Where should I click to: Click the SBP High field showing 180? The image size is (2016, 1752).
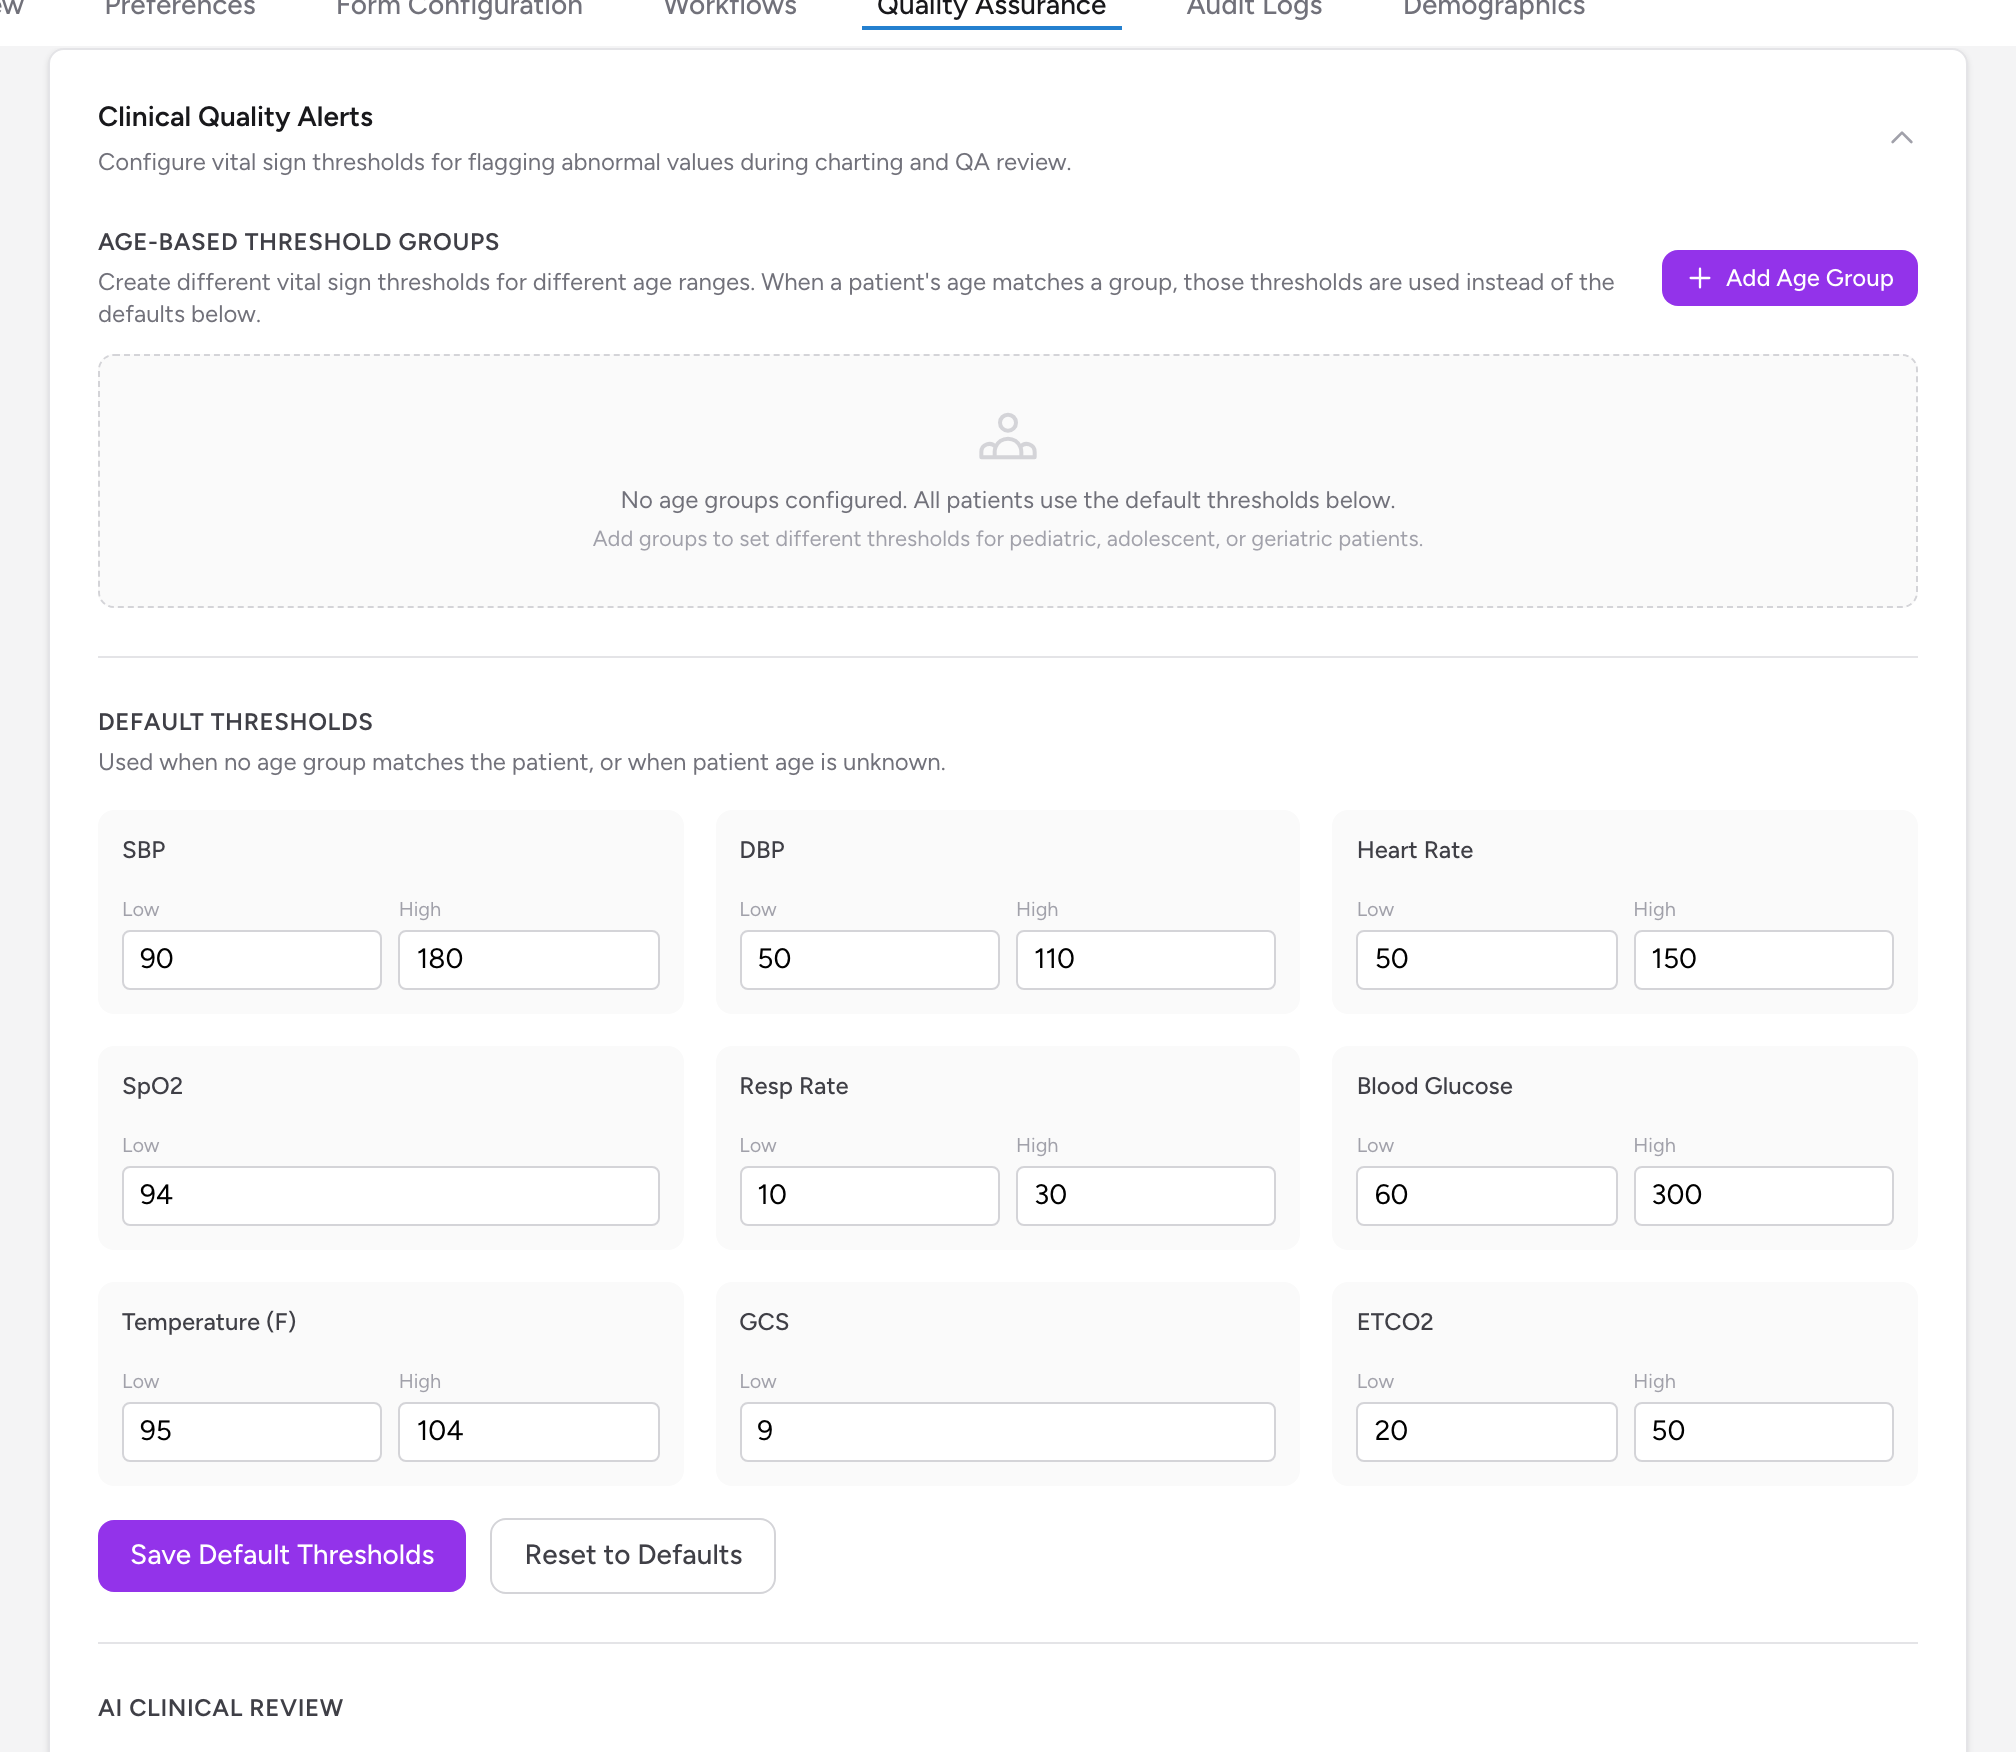(529, 959)
